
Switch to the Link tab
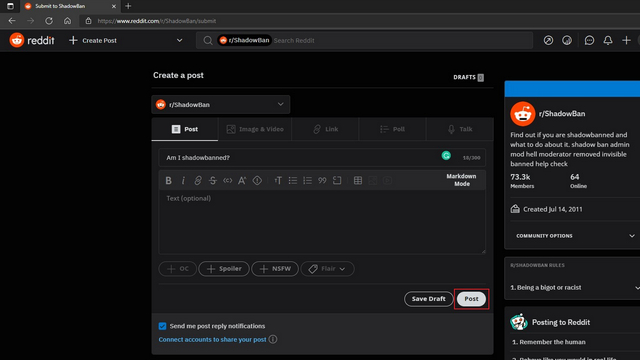(x=325, y=129)
